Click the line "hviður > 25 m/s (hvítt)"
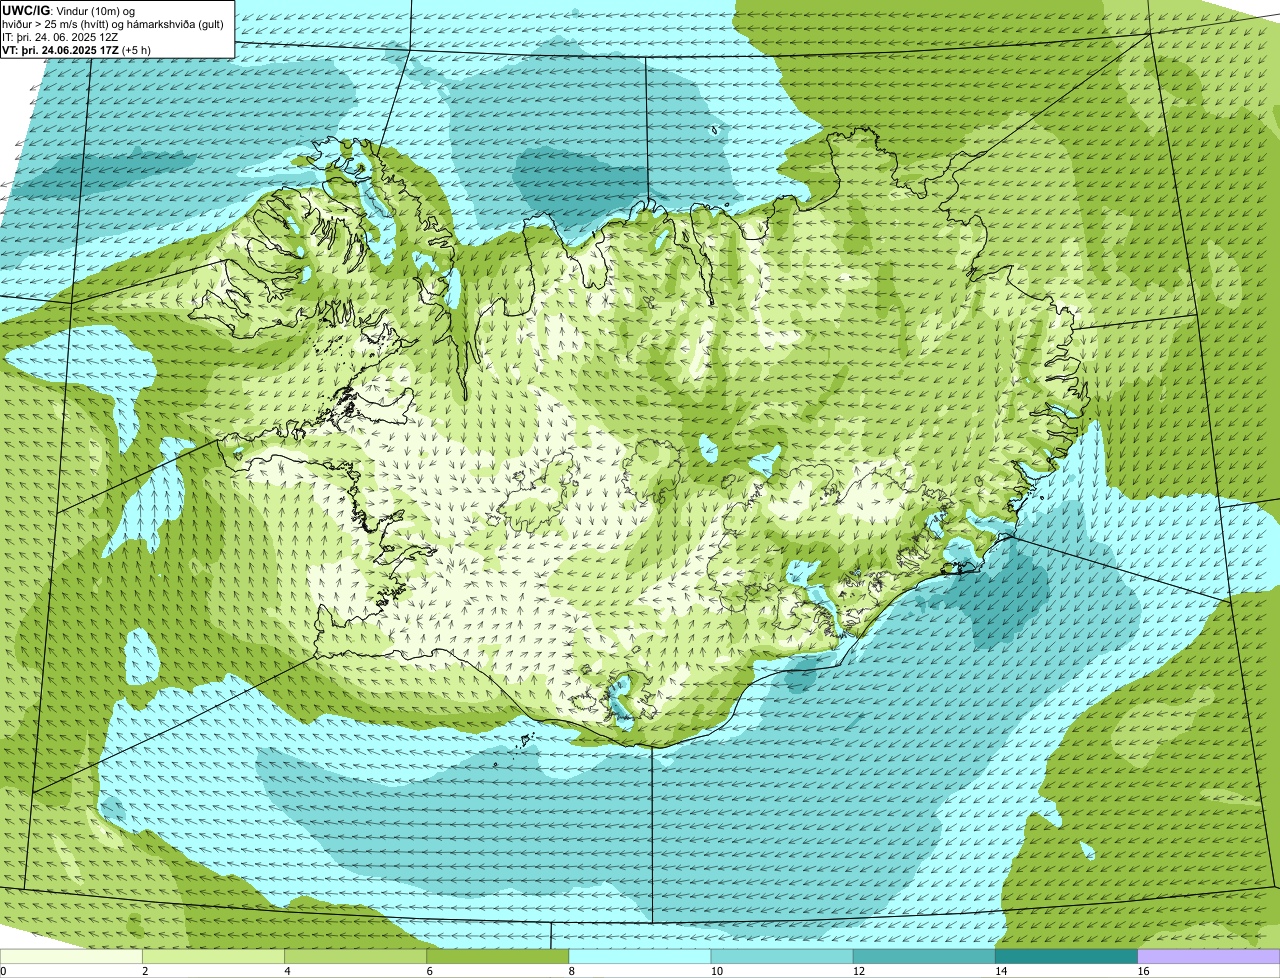Image resolution: width=1280 pixels, height=978 pixels. tap(56, 23)
